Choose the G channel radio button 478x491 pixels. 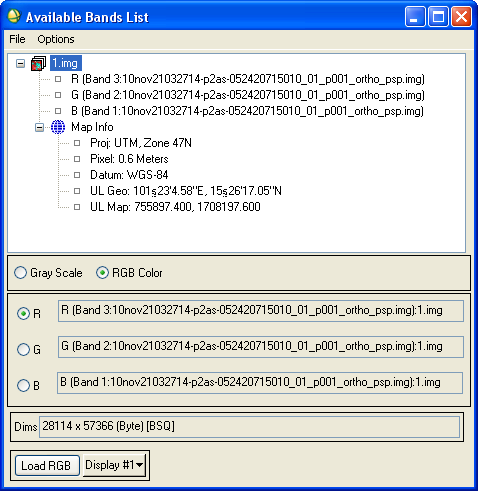(23, 350)
